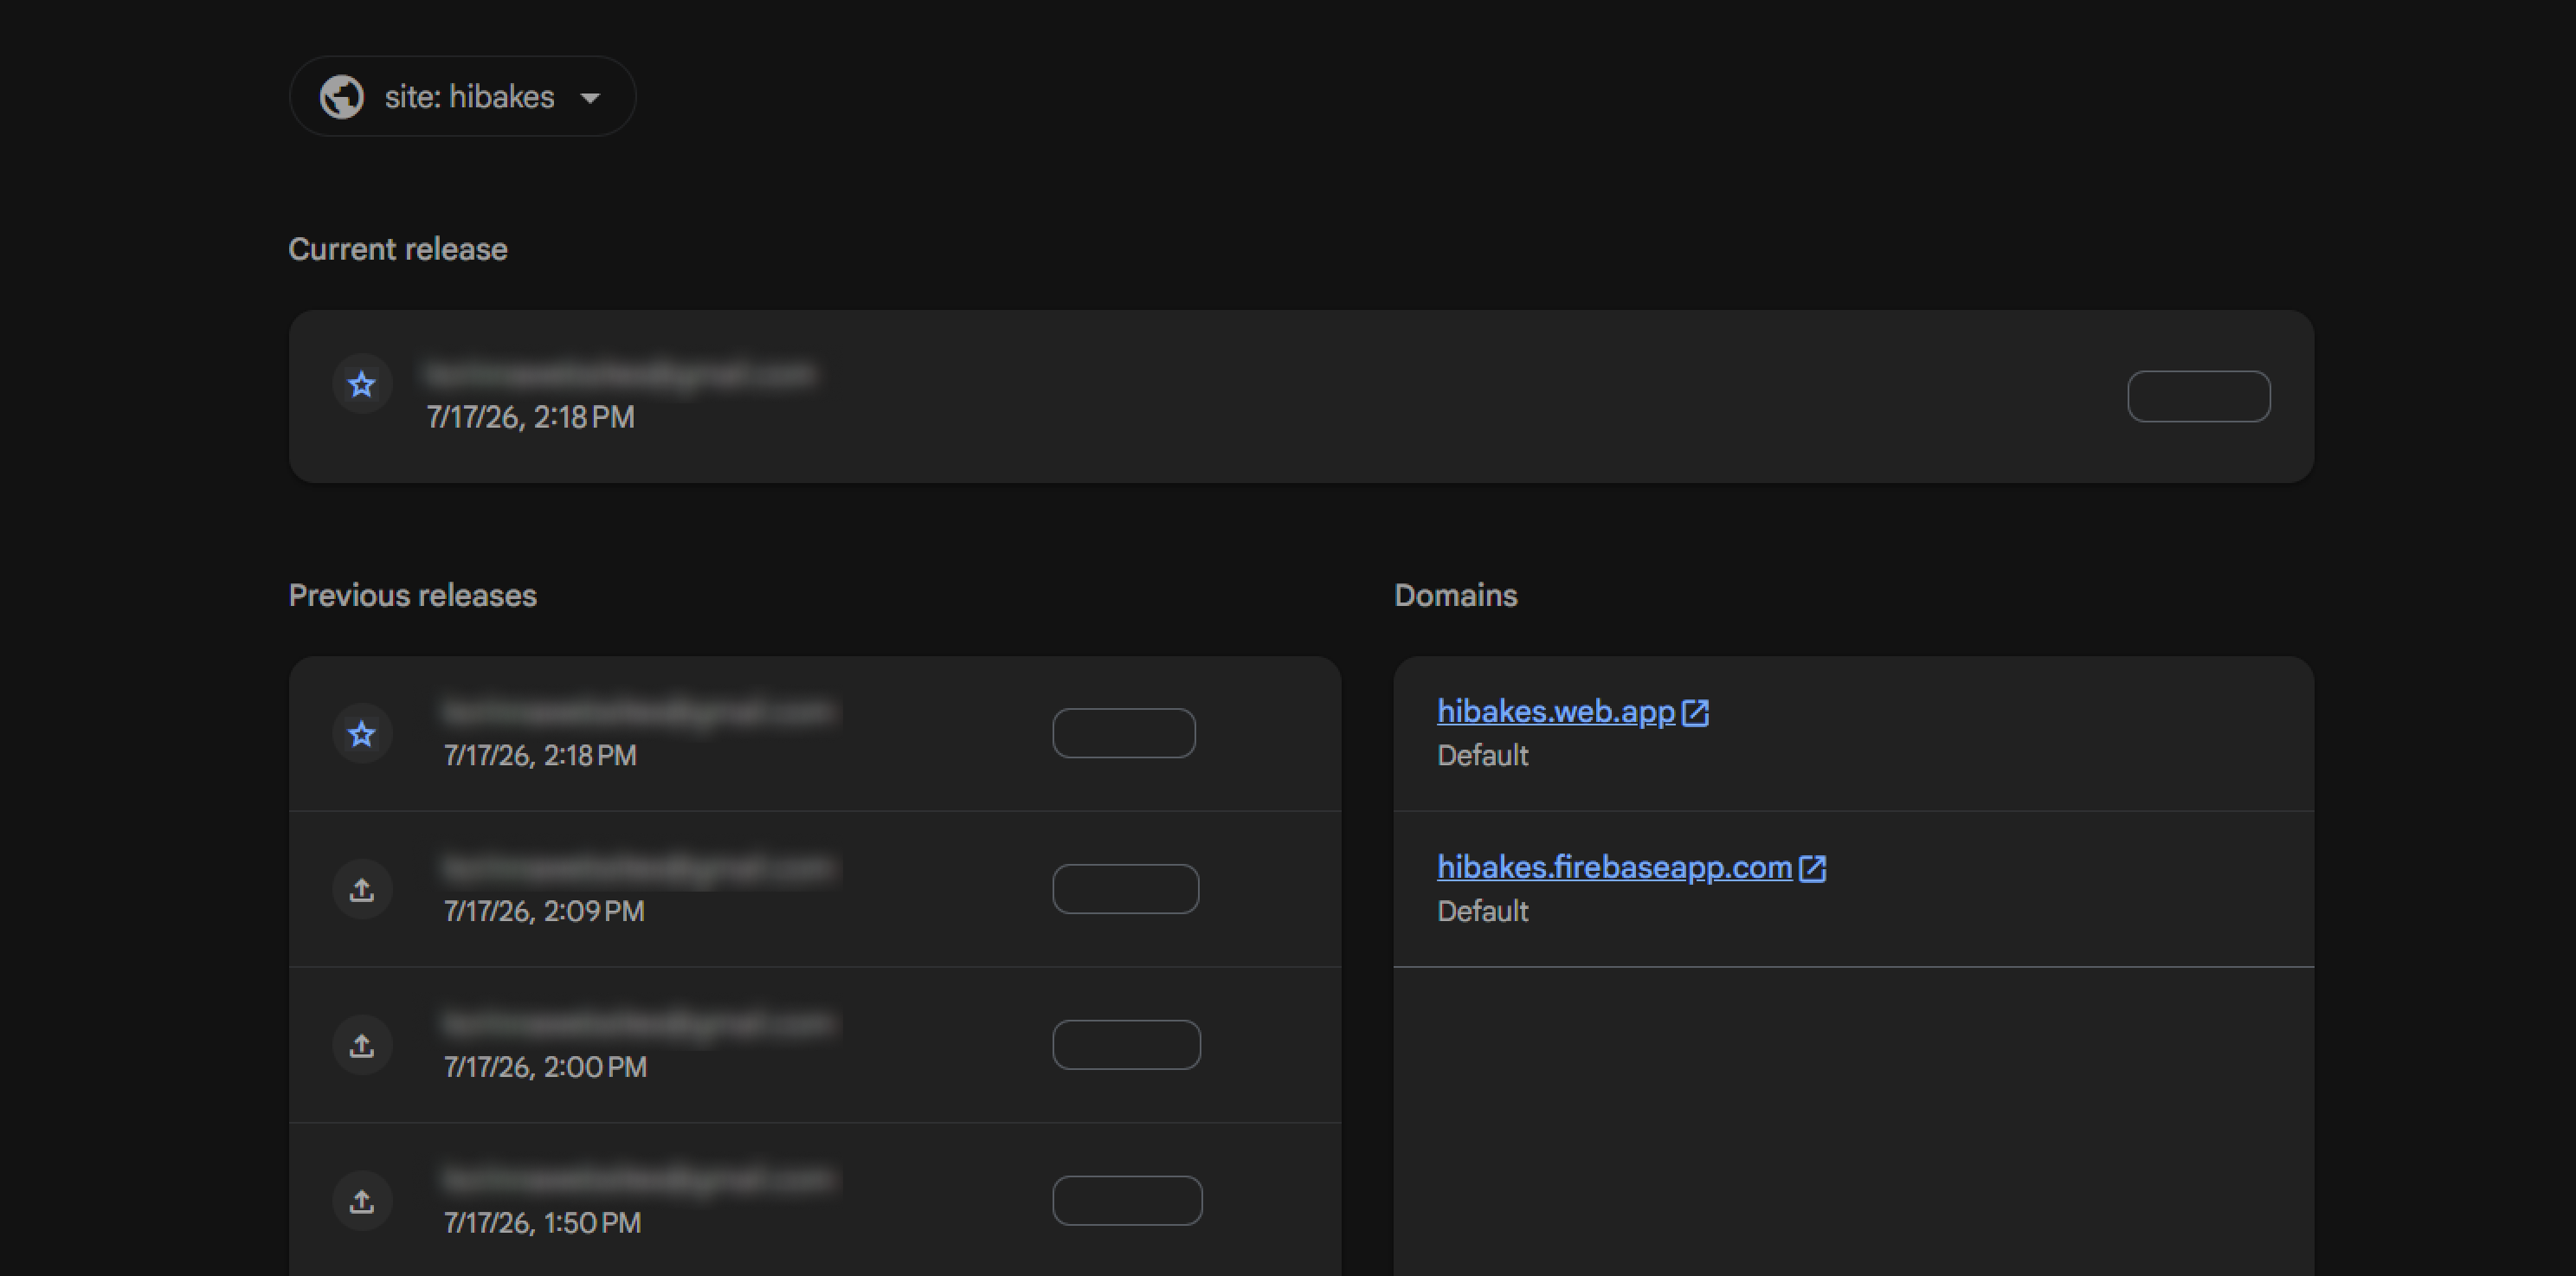This screenshot has width=2576, height=1276.
Task: Click "Default" label under hibakes.web.app
Action: point(1483,755)
